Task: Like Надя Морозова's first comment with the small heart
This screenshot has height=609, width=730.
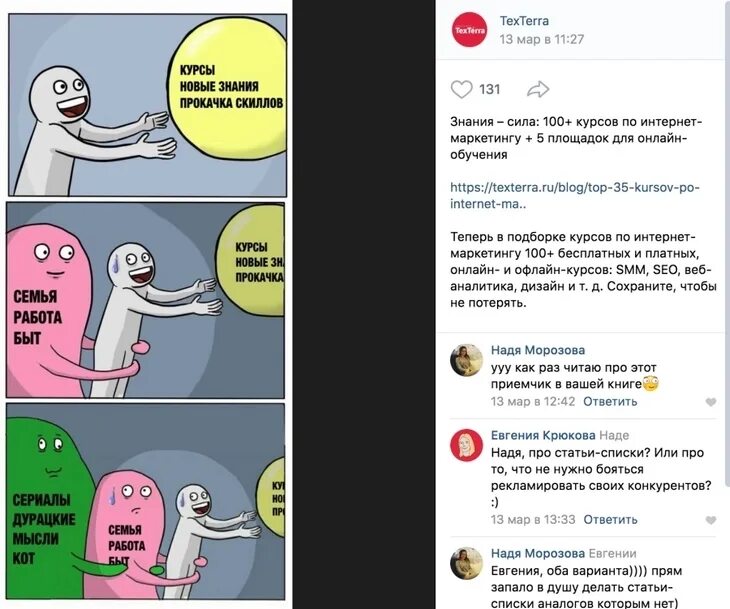Action: [710, 402]
